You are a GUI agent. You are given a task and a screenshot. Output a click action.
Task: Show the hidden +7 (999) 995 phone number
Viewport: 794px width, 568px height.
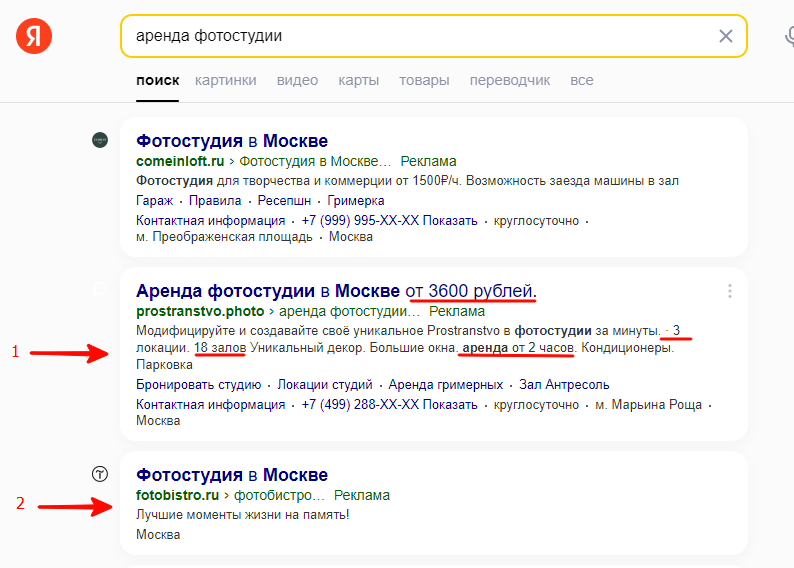click(389, 221)
